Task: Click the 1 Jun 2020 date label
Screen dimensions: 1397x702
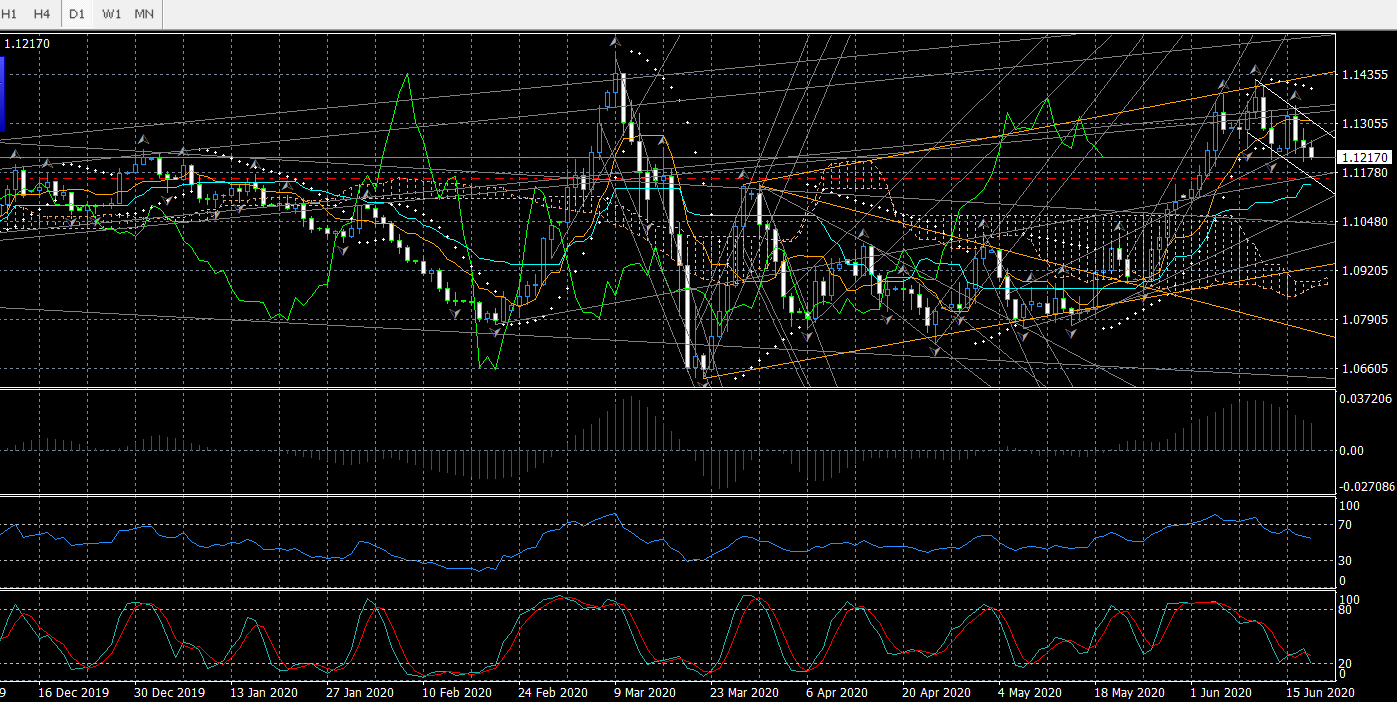Action: point(1220,692)
